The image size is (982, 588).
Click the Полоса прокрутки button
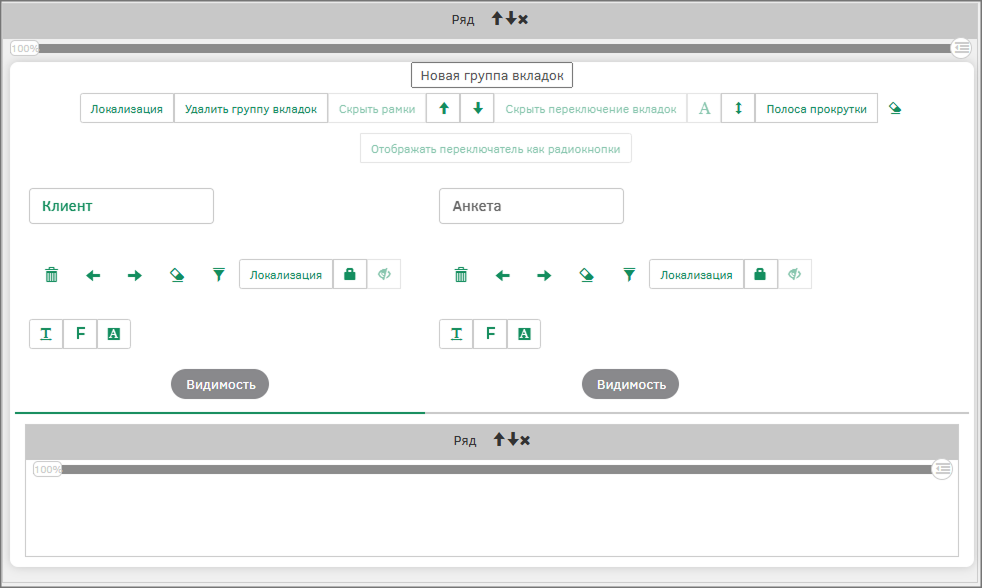tap(816, 109)
